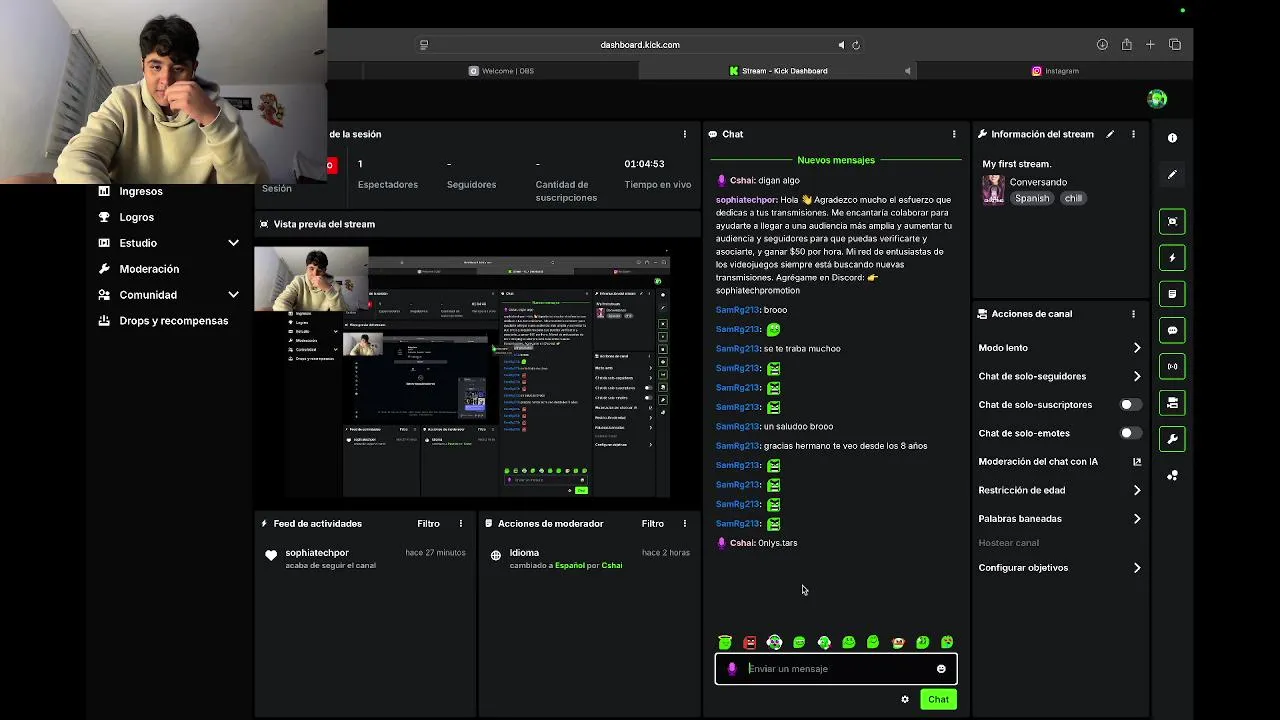Click the three-dots cluster icon at rail bottom
This screenshot has height=720, width=1280.
(x=1172, y=475)
